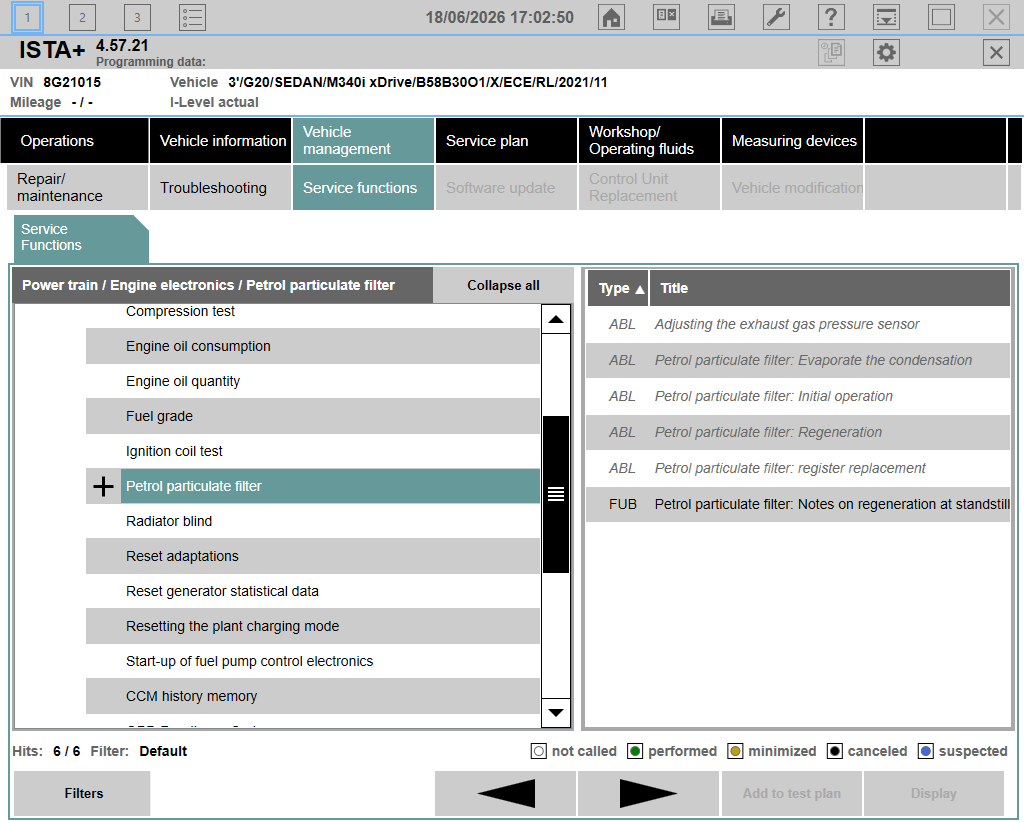Open the Service plan tab
Image resolution: width=1024 pixels, height=823 pixels.
(x=506, y=141)
